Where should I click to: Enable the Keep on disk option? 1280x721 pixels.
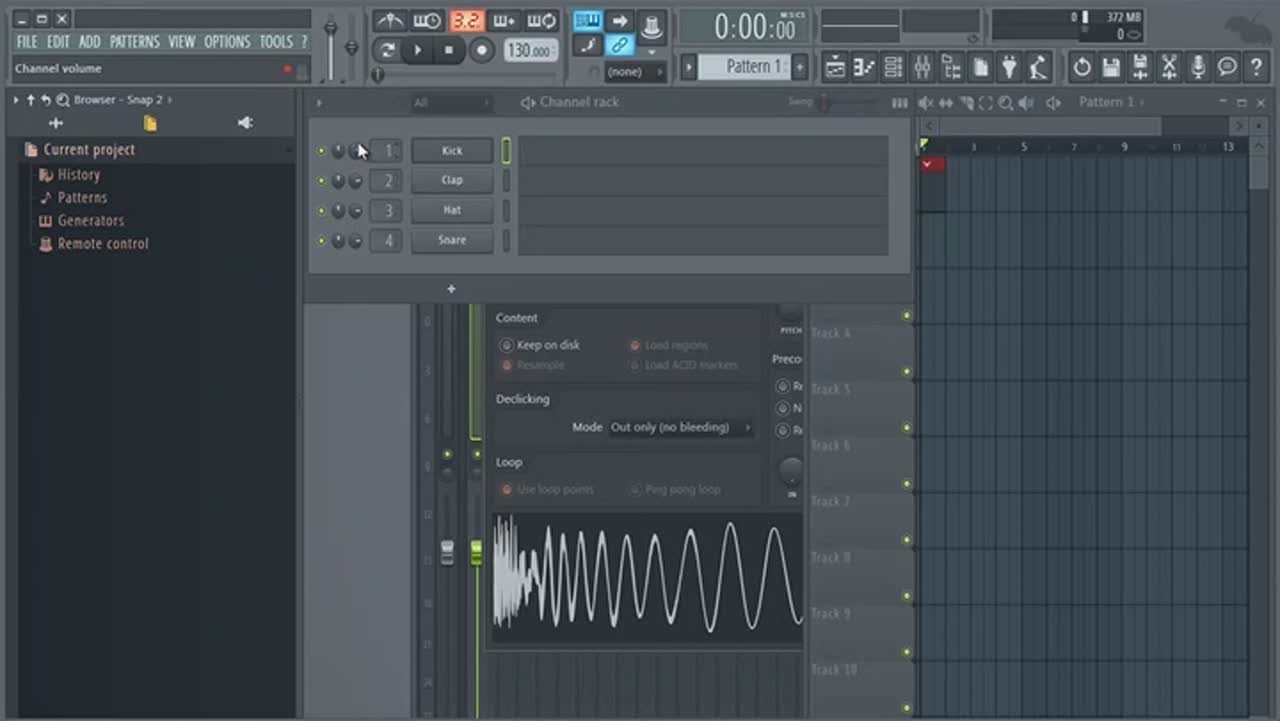coord(506,345)
